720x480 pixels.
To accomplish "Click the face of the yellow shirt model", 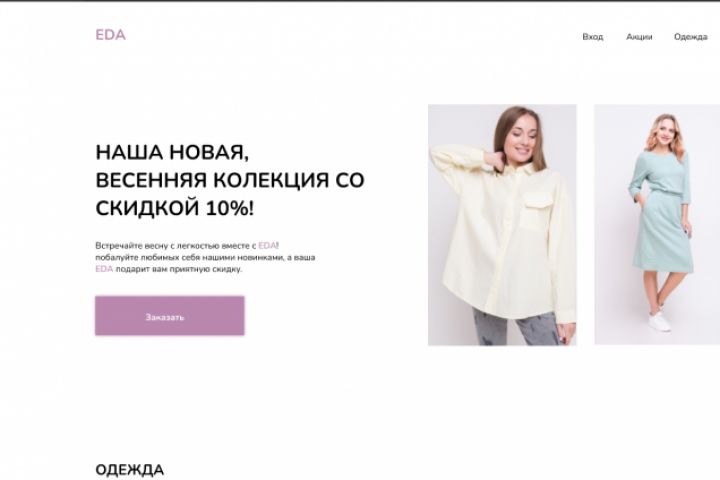I will [x=523, y=136].
